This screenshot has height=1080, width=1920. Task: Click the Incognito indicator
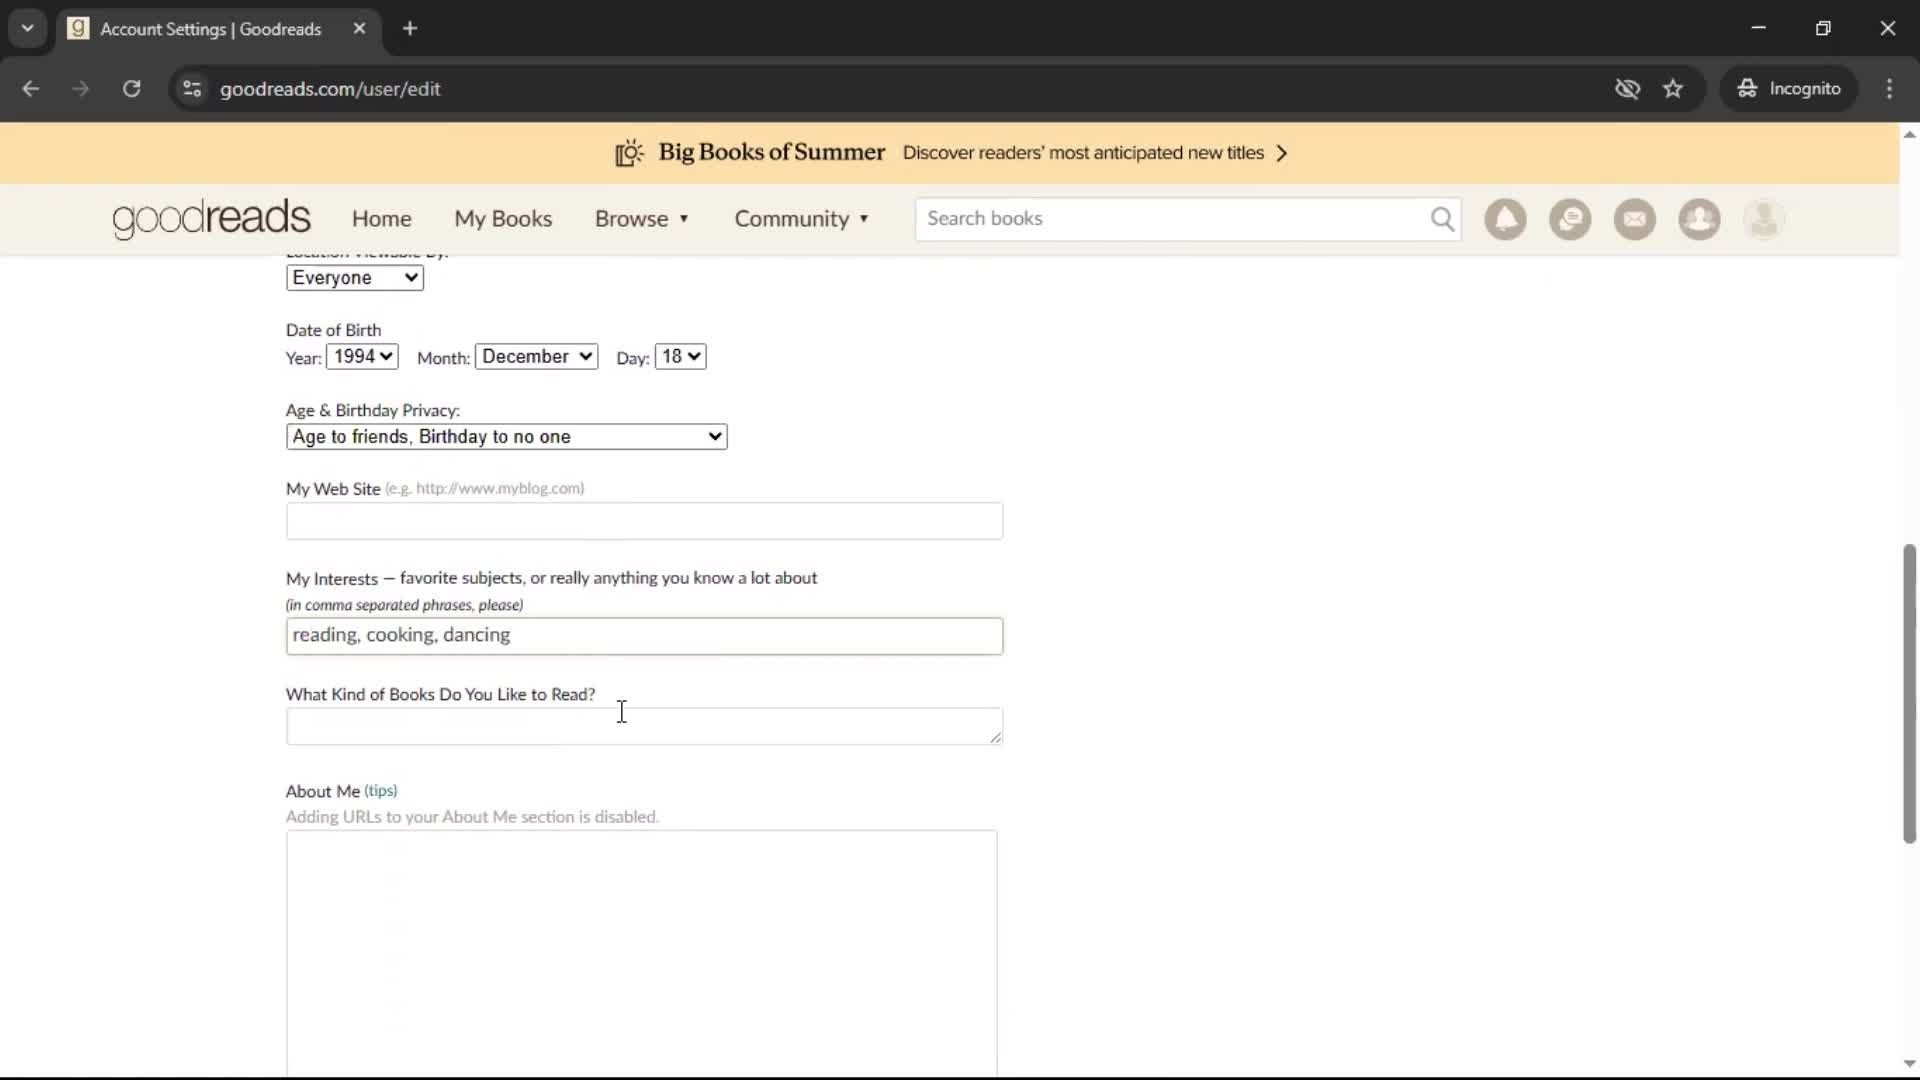pos(1789,89)
